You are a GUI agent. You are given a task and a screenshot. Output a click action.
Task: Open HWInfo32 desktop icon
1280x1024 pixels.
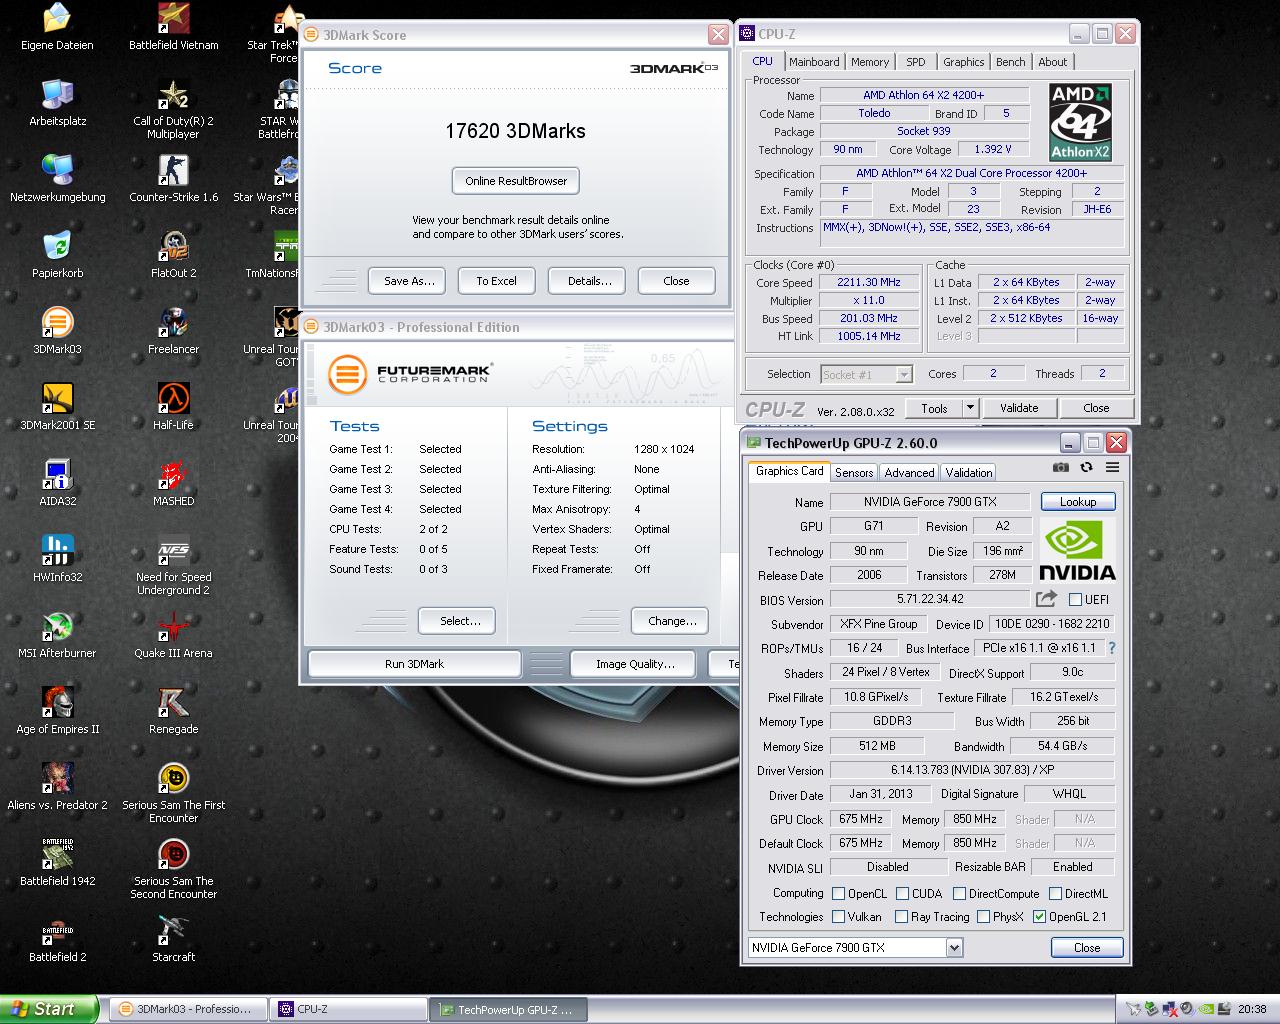click(x=58, y=560)
